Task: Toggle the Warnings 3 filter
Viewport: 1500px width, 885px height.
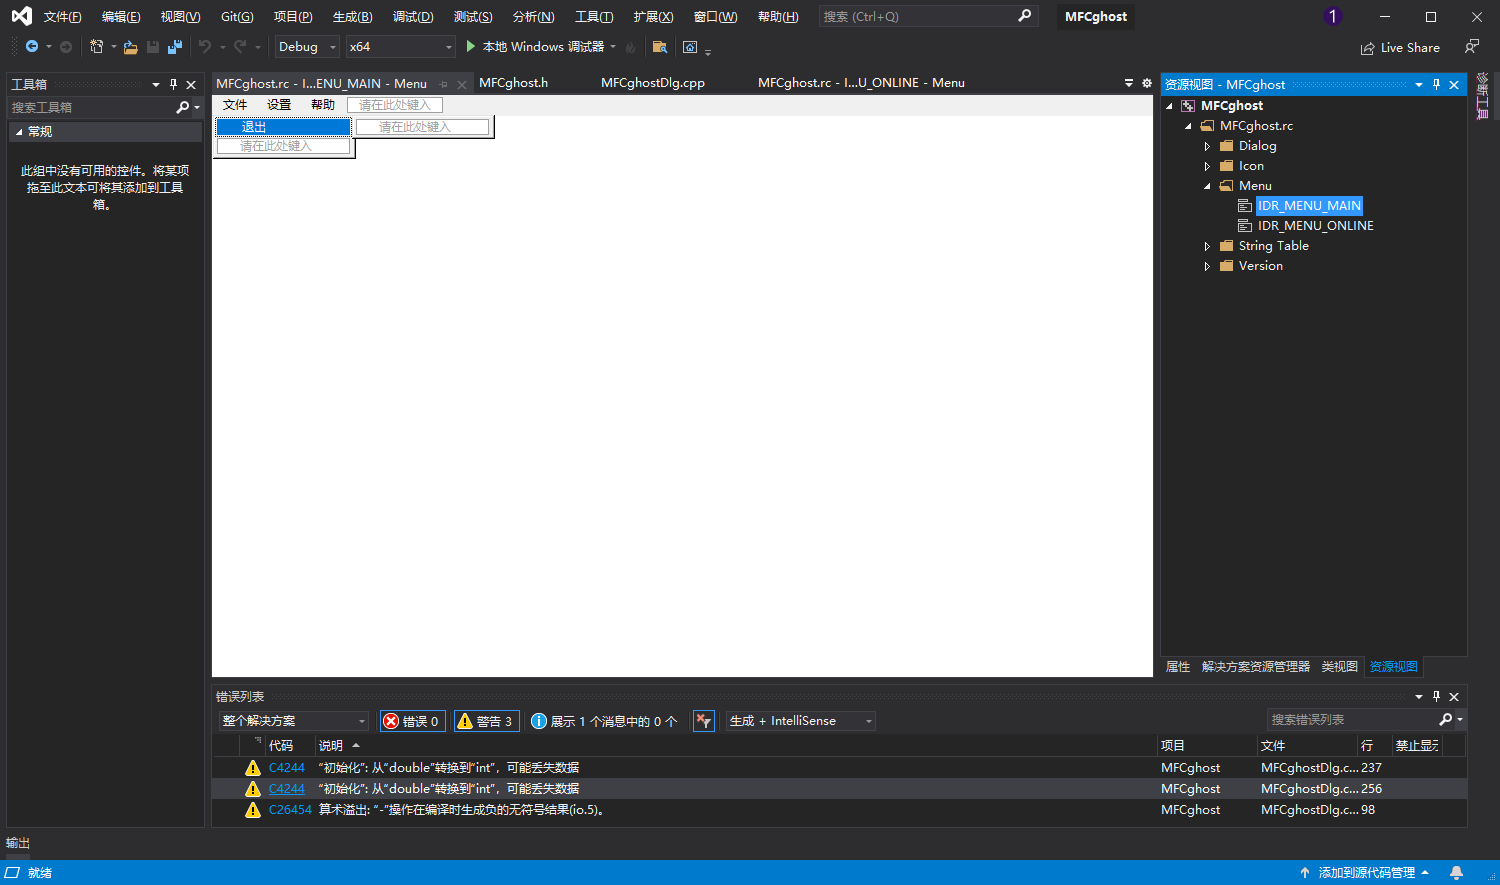Action: click(x=485, y=721)
